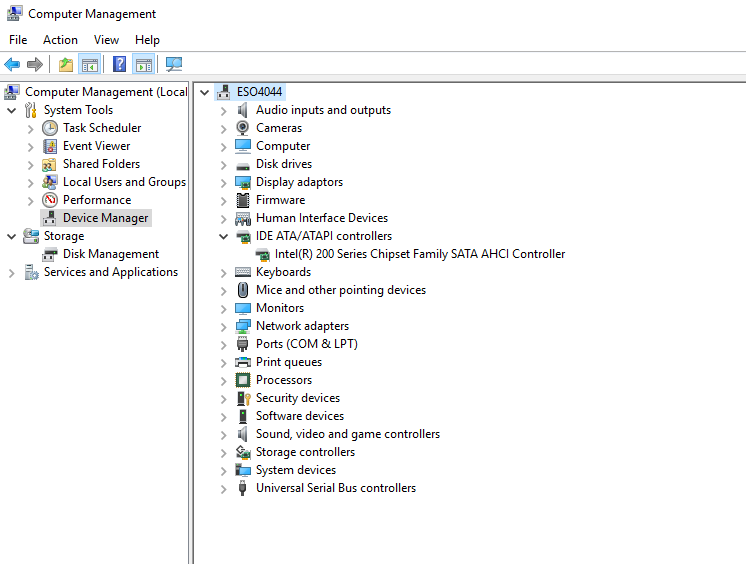The height and width of the screenshot is (564, 746).
Task: Expand the System devices category
Action: (x=224, y=471)
